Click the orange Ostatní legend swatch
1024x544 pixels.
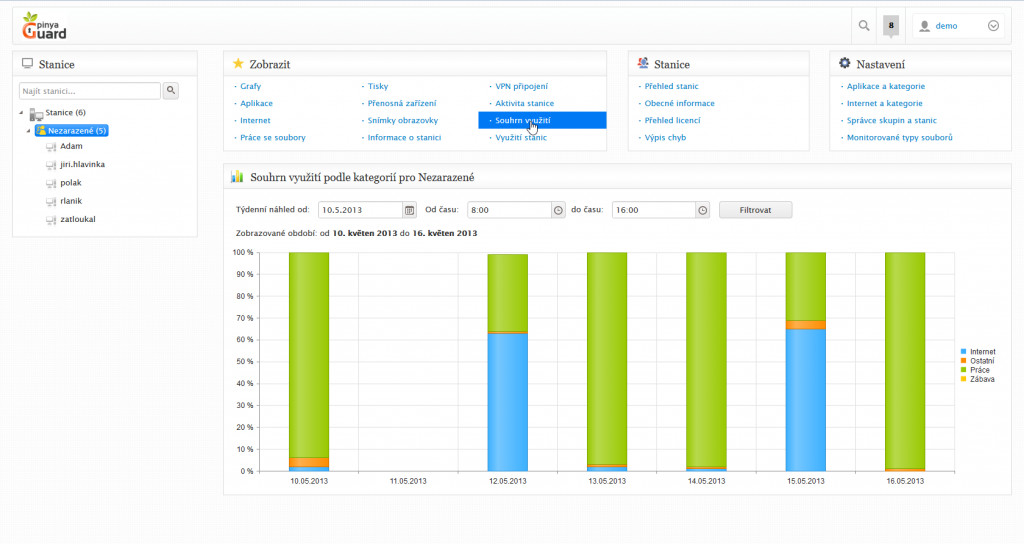click(963, 360)
